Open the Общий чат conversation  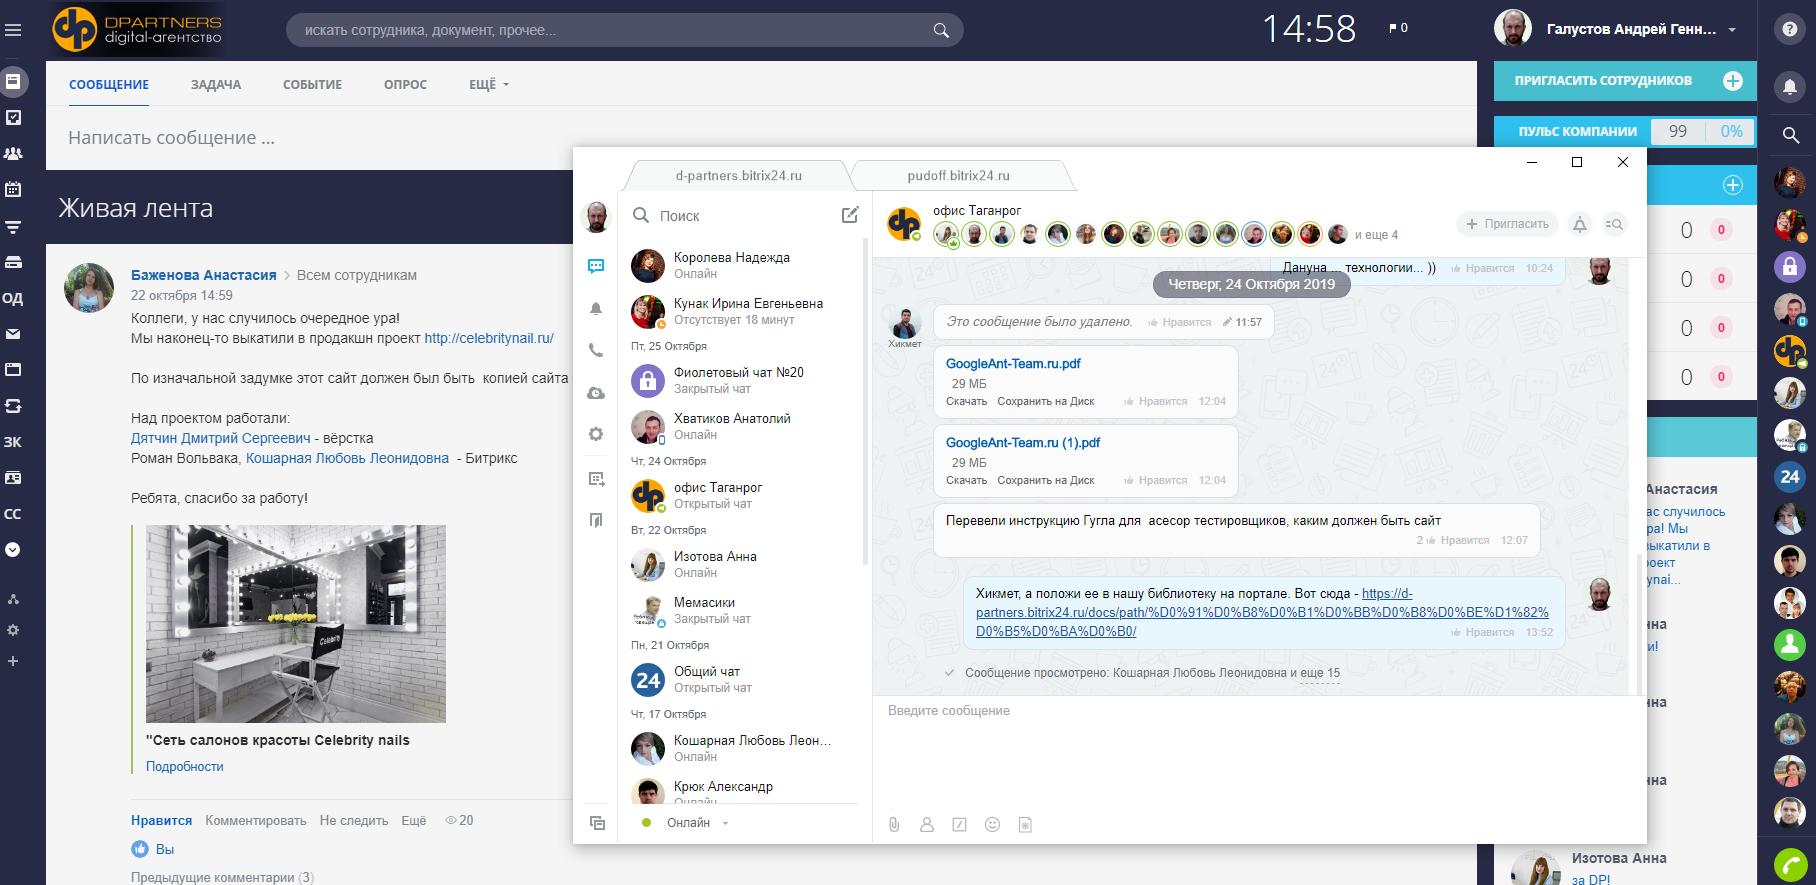tap(741, 679)
